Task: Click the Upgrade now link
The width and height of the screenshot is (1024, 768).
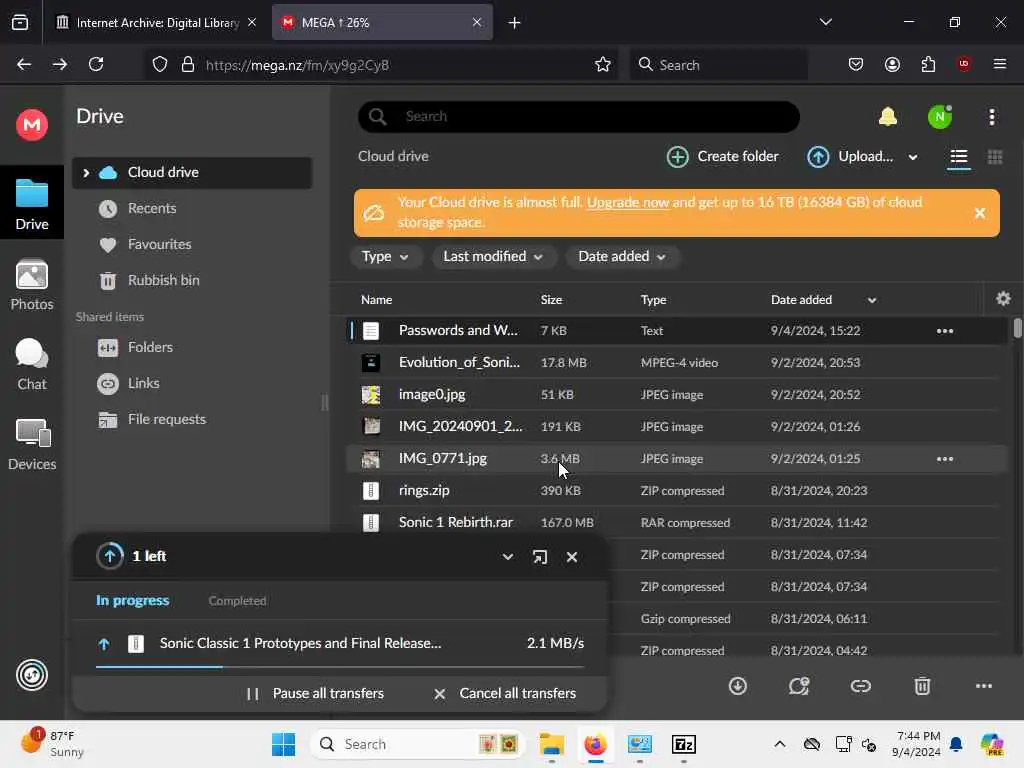Action: [628, 202]
